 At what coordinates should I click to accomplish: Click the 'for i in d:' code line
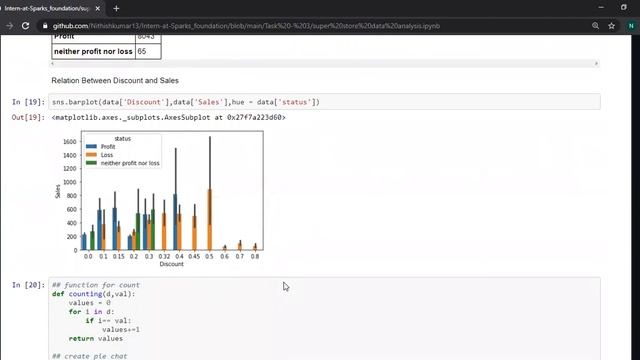[x=91, y=311]
